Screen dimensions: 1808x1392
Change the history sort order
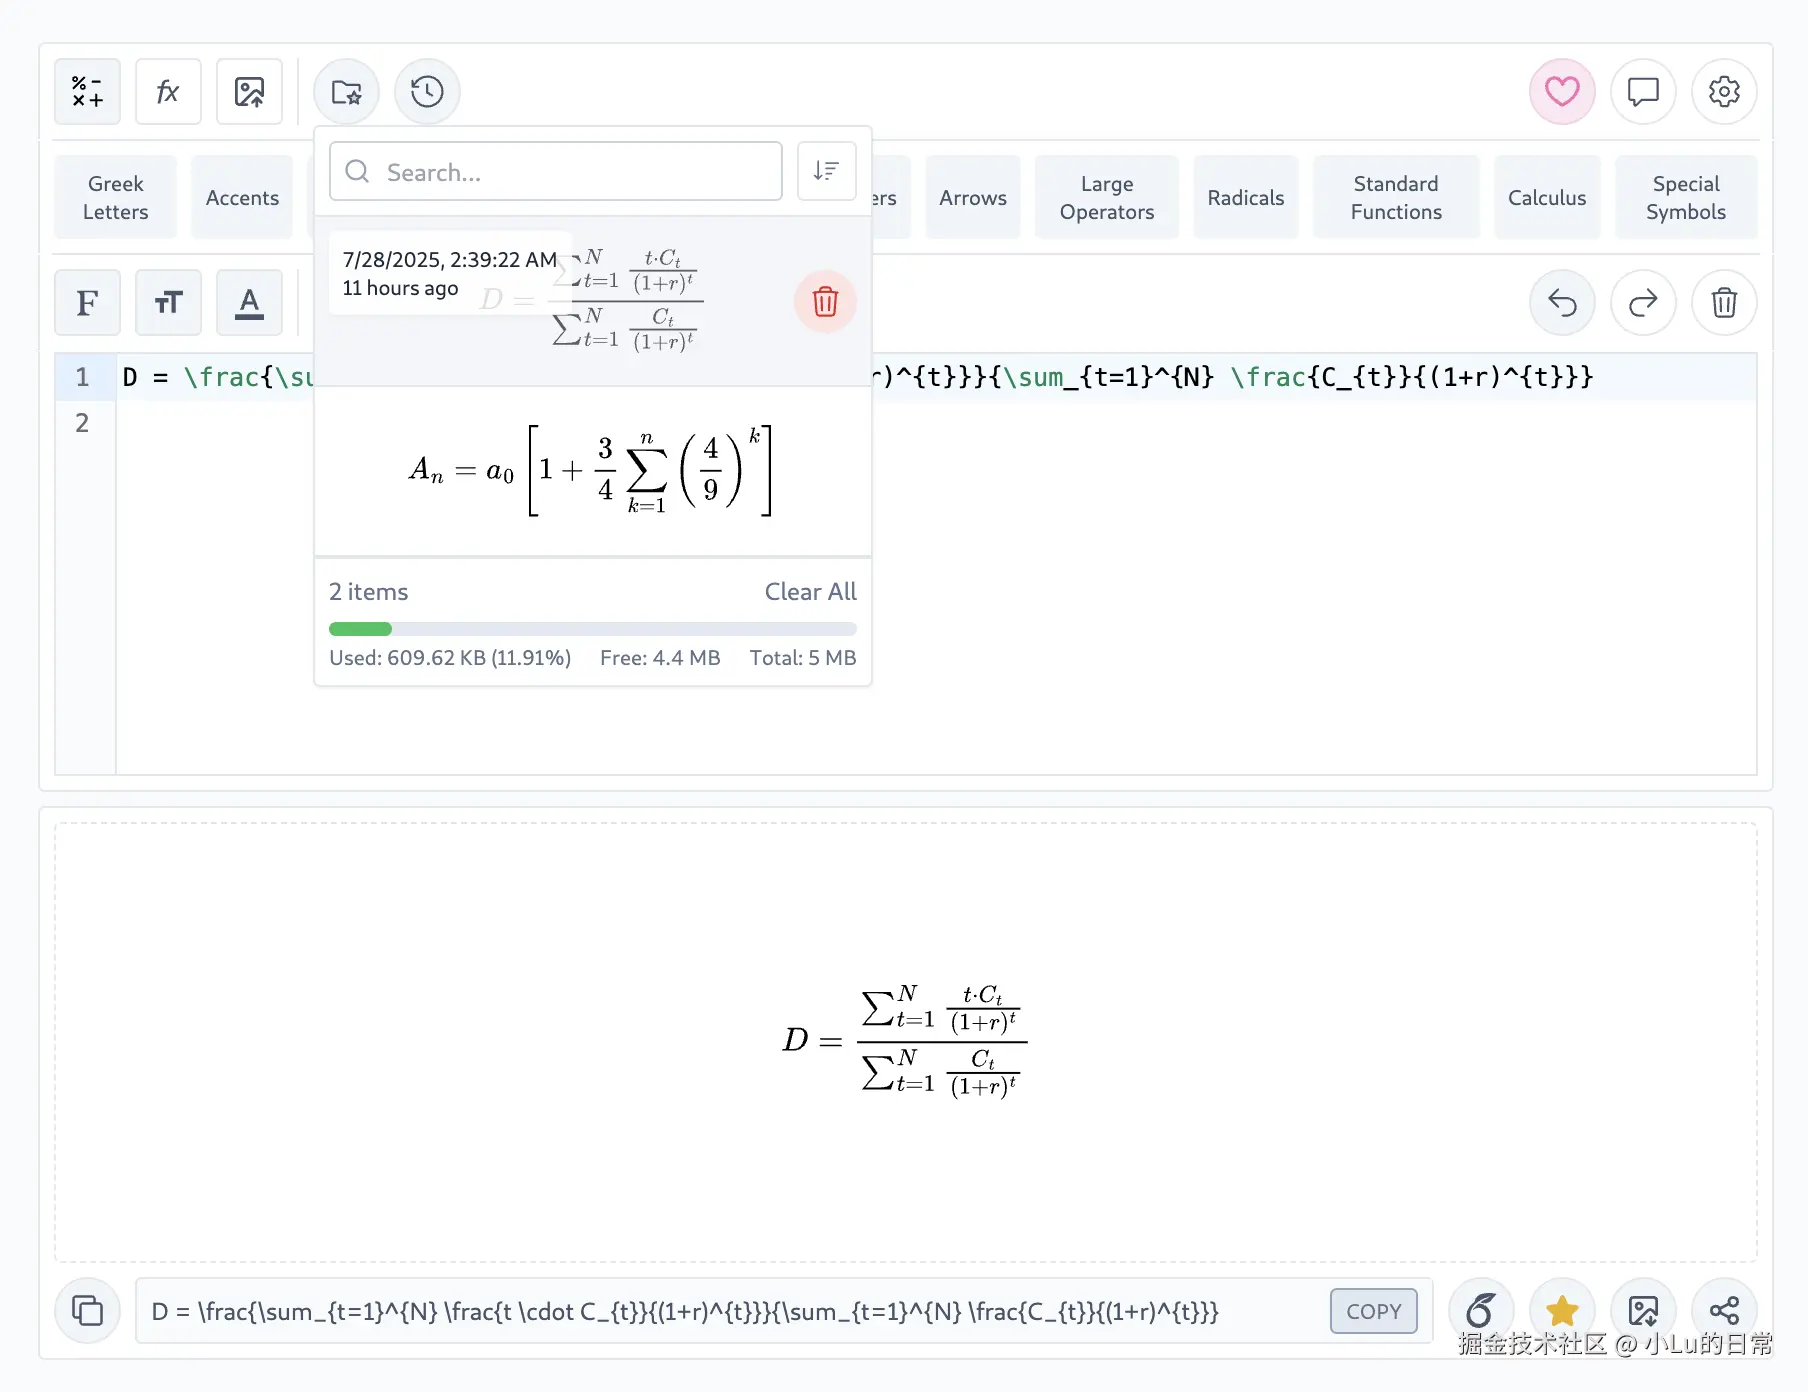coord(826,171)
